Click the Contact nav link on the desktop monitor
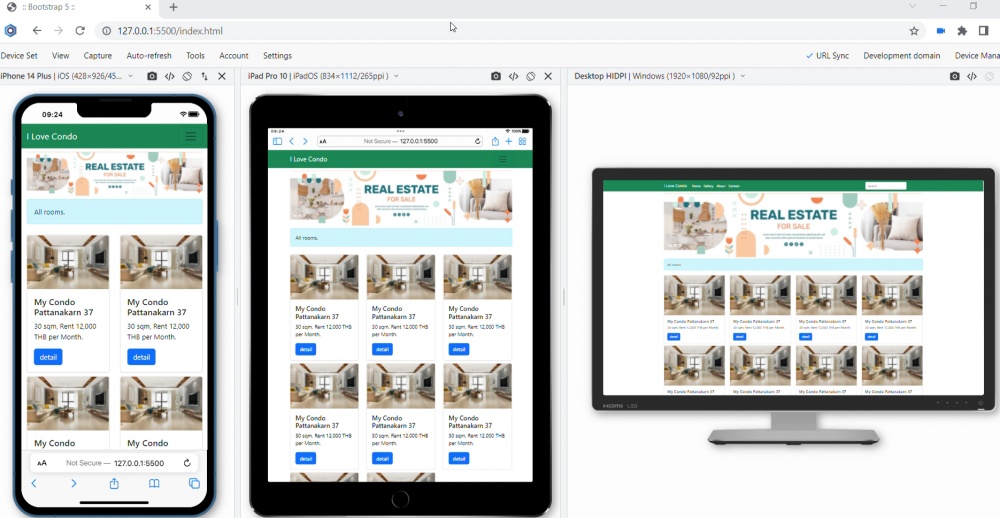Screen dimensions: 1000x518 (734, 186)
